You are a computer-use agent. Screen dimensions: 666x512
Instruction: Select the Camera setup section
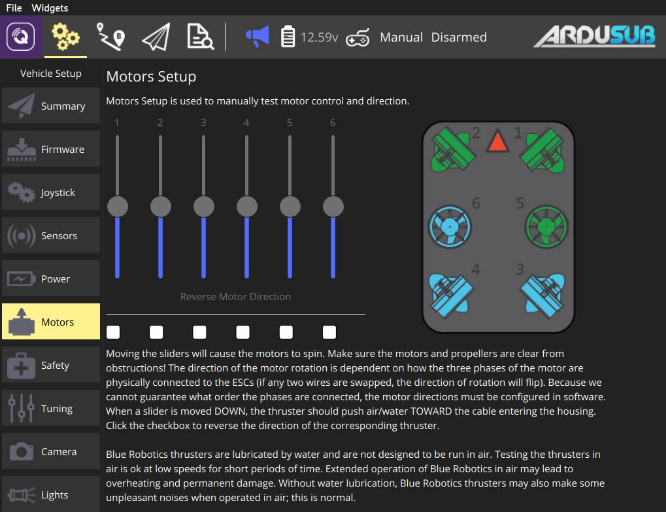[51, 451]
